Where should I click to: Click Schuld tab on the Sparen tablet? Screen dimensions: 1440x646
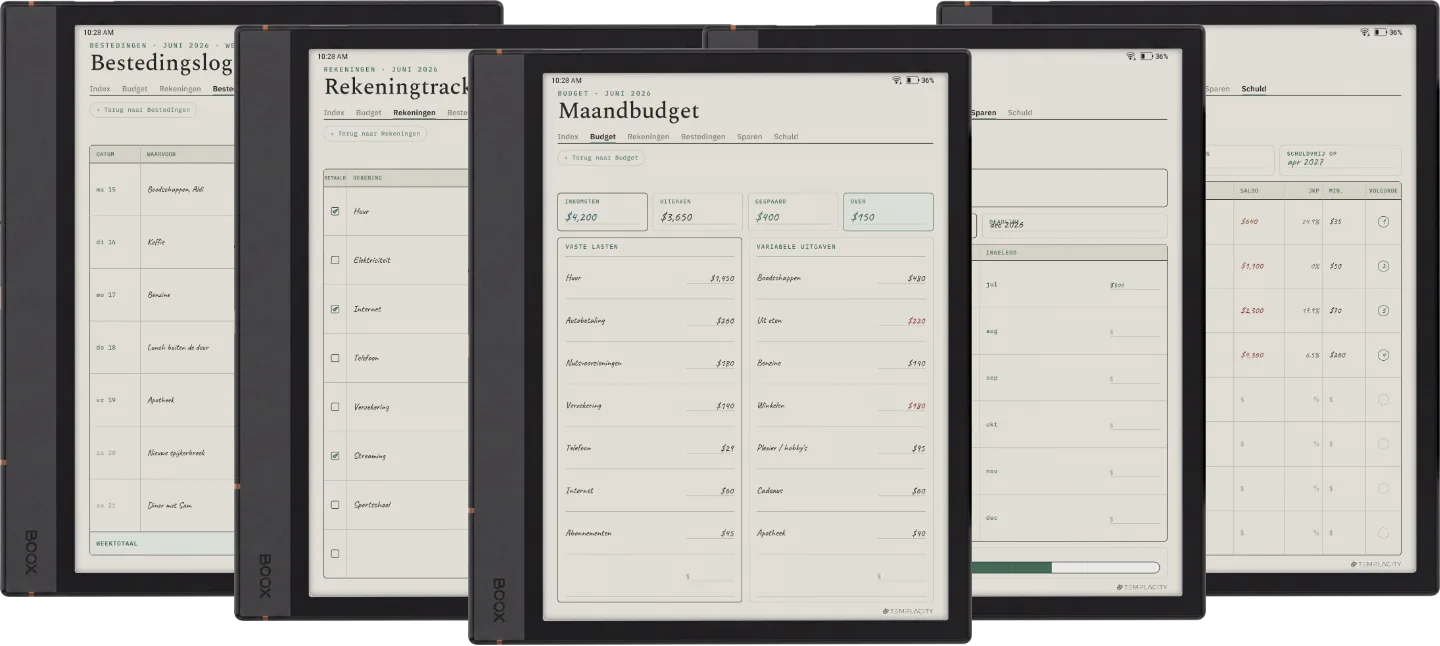1020,112
